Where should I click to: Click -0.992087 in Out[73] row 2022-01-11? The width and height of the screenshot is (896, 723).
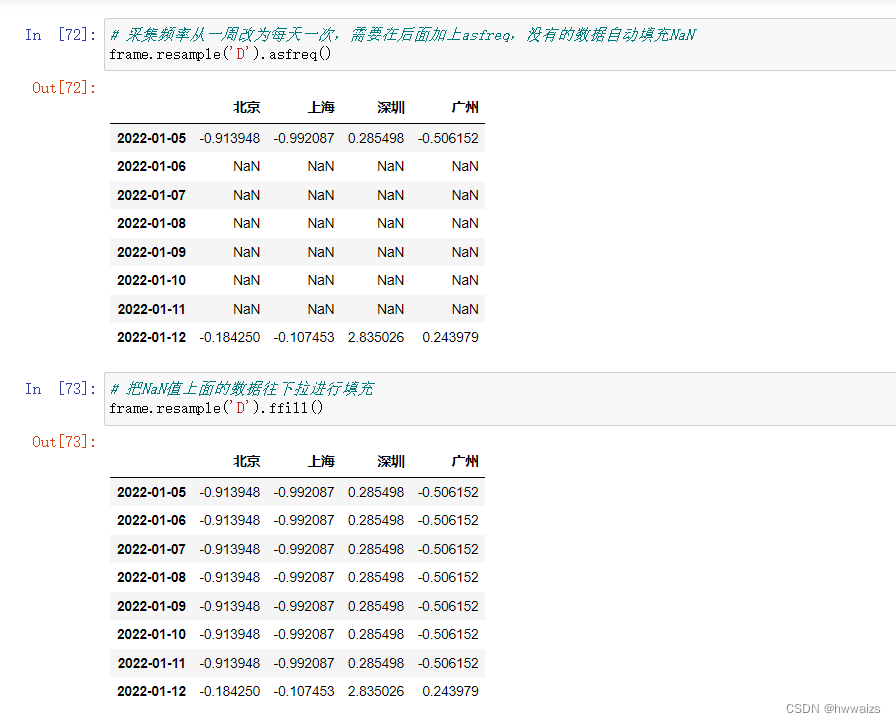(304, 664)
